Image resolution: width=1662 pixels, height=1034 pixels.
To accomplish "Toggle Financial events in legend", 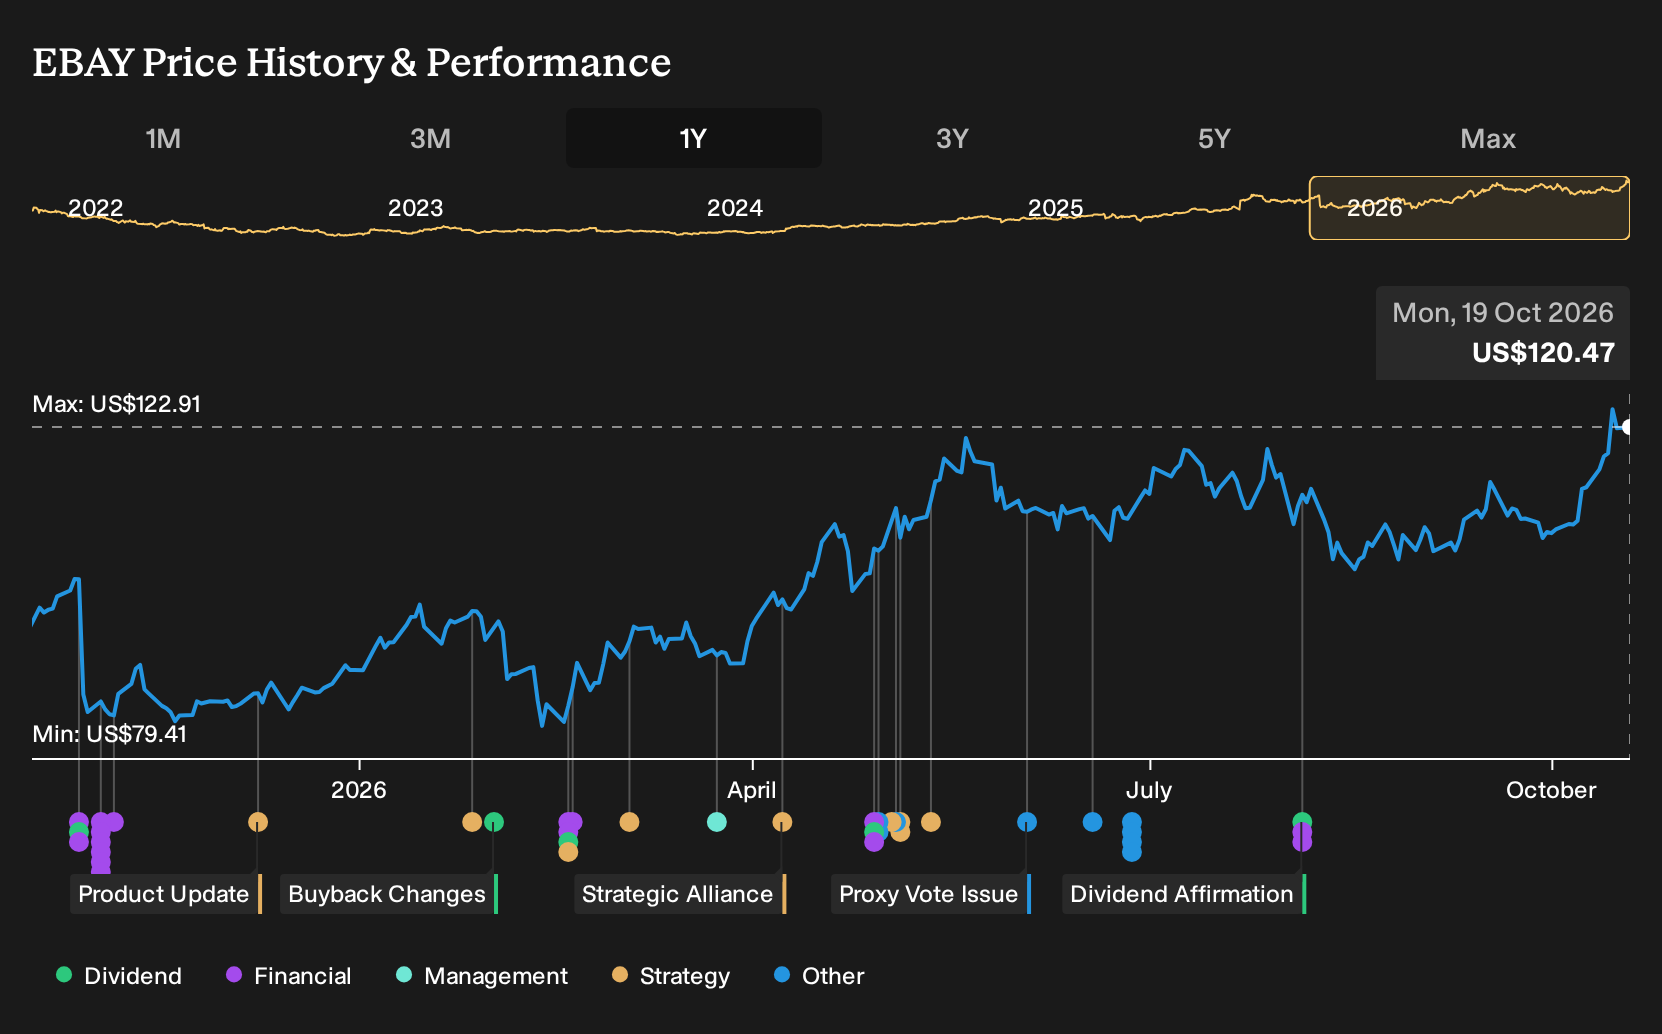I will pyautogui.click(x=288, y=976).
